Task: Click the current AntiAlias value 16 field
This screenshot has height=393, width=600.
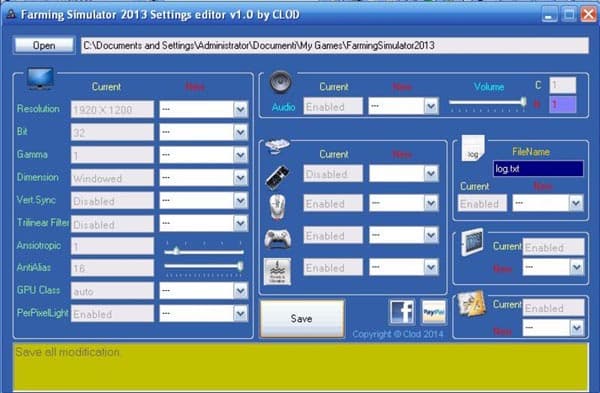Action: click(112, 268)
